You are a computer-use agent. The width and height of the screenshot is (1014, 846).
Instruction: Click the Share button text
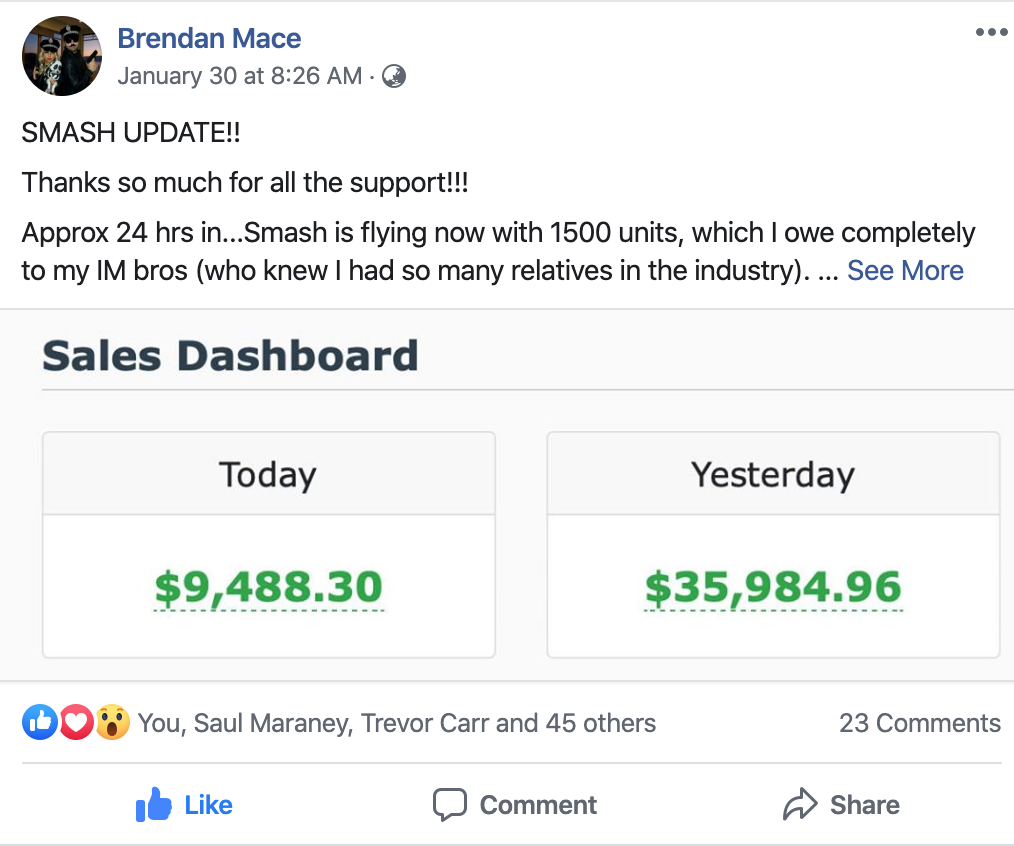click(865, 805)
